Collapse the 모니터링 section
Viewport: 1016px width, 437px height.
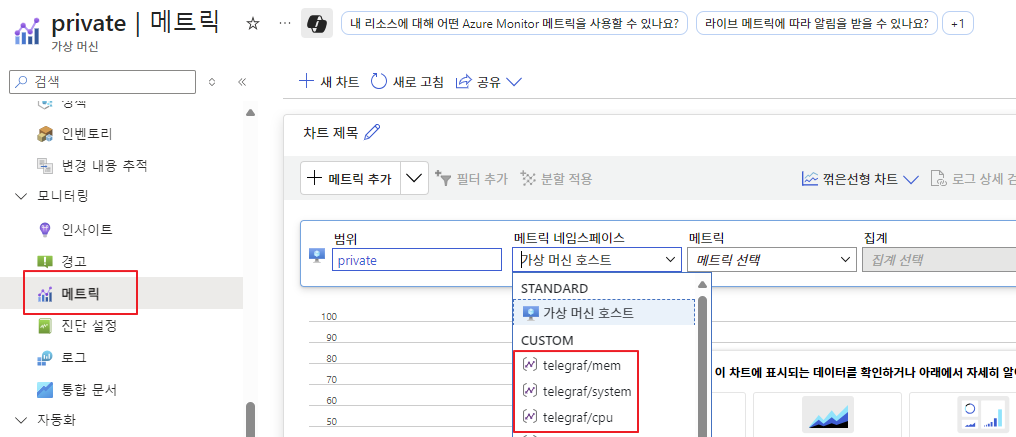tap(23, 196)
